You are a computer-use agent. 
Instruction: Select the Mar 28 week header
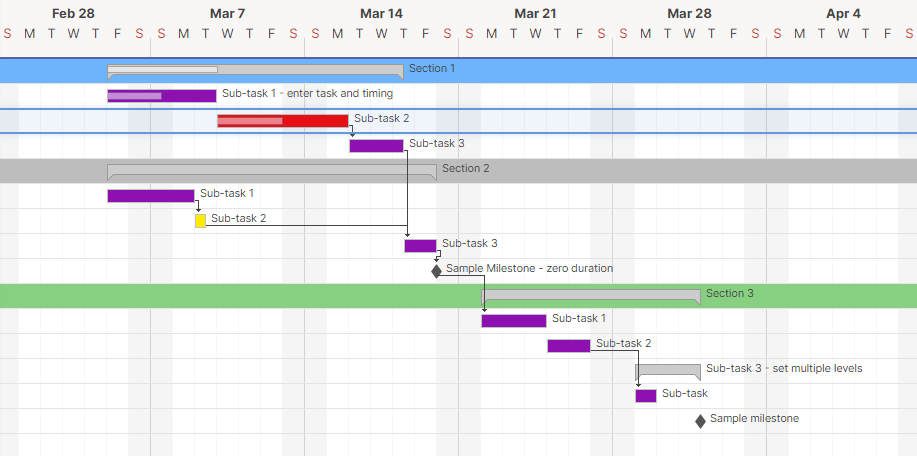coord(689,14)
